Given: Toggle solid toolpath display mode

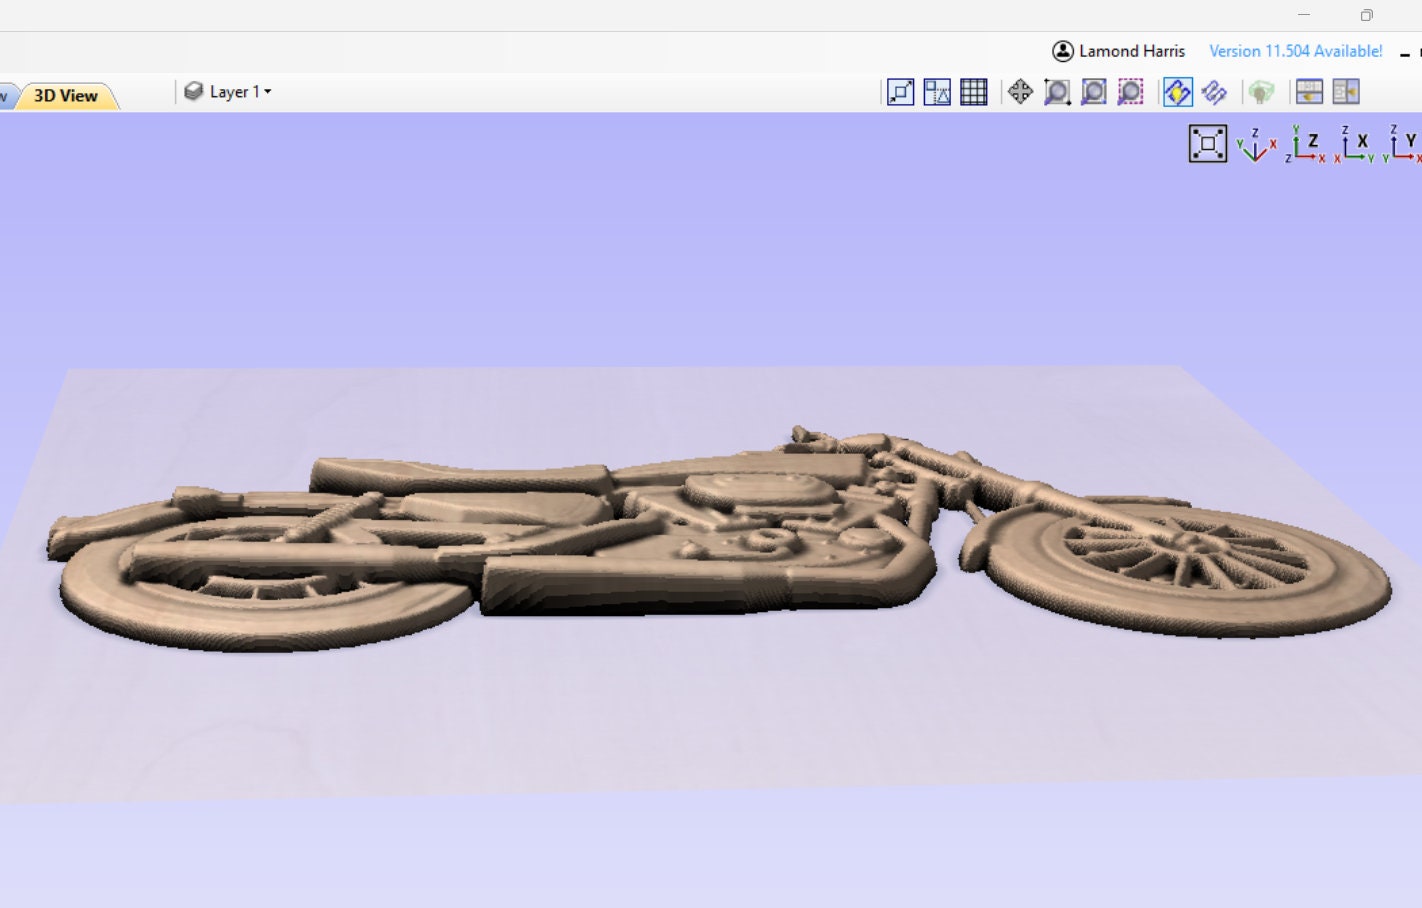Looking at the screenshot, I should [x=1216, y=91].
